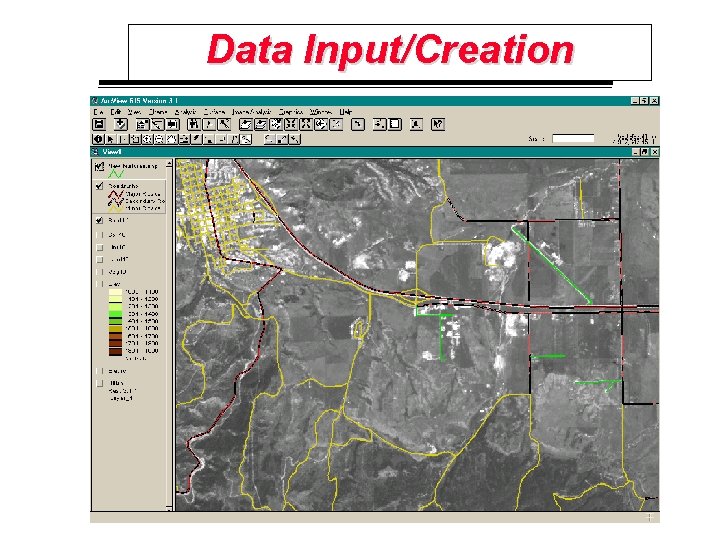Click the legend scrollbar down arrow
This screenshot has width=720, height=540.
tap(169, 507)
